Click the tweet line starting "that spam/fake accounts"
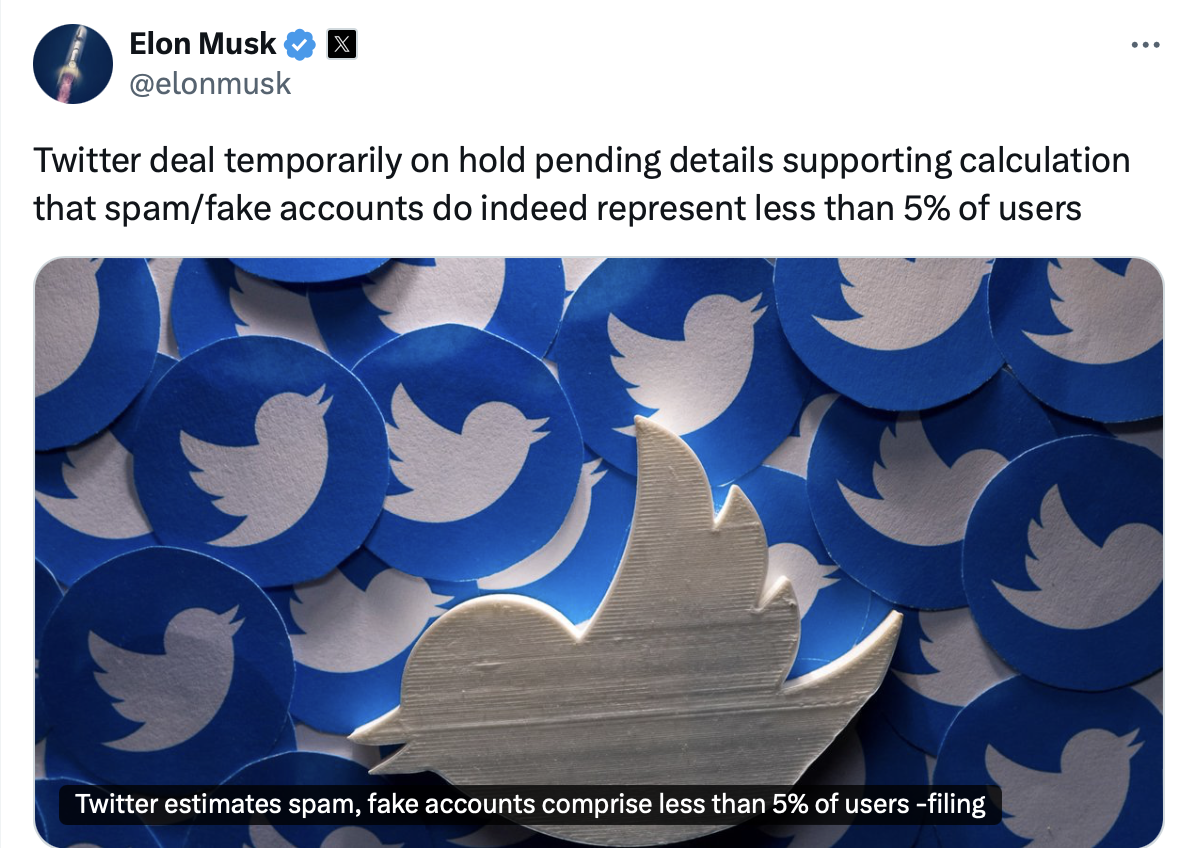The image size is (1192, 848). [x=556, y=208]
